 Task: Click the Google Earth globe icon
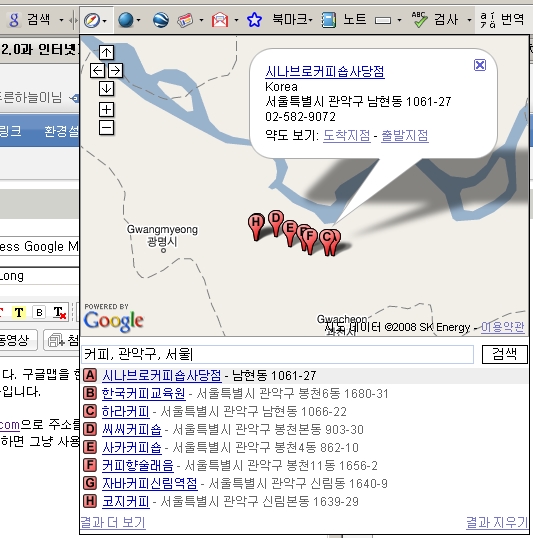[161, 20]
